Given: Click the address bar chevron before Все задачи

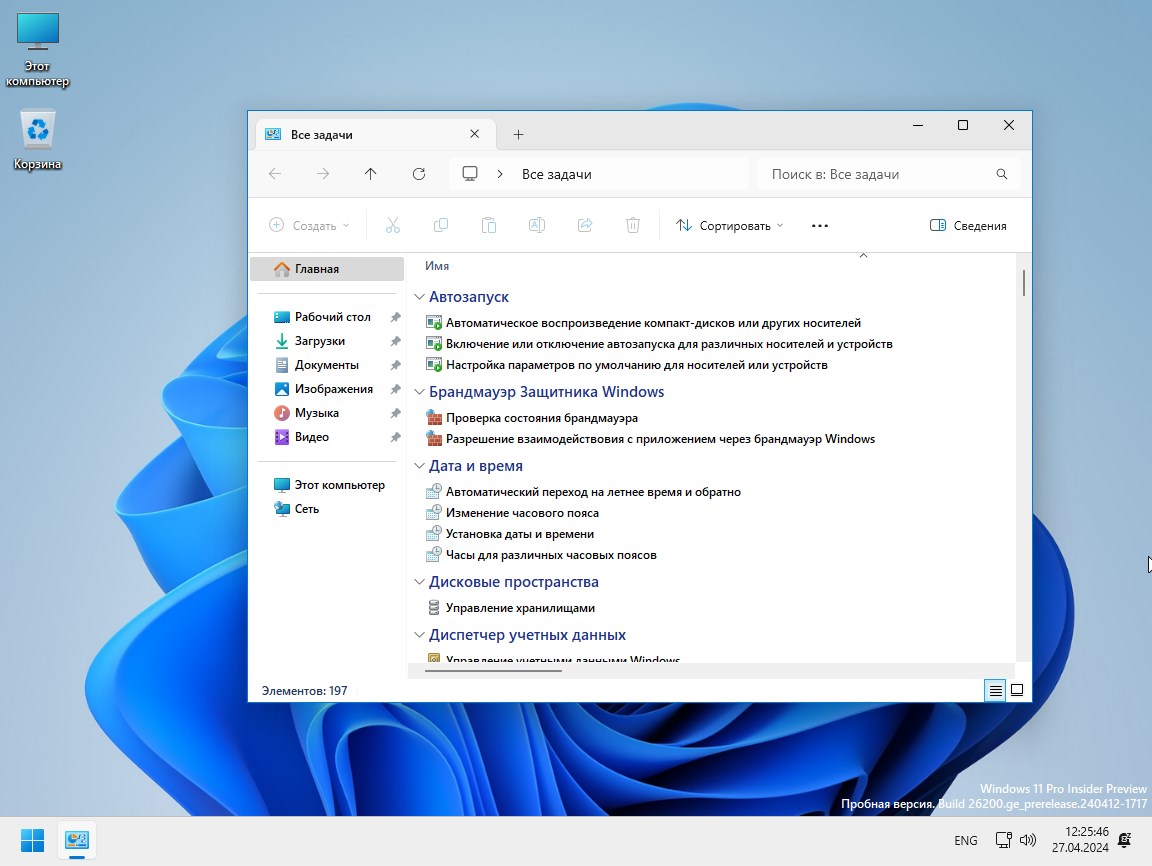Looking at the screenshot, I should [500, 174].
